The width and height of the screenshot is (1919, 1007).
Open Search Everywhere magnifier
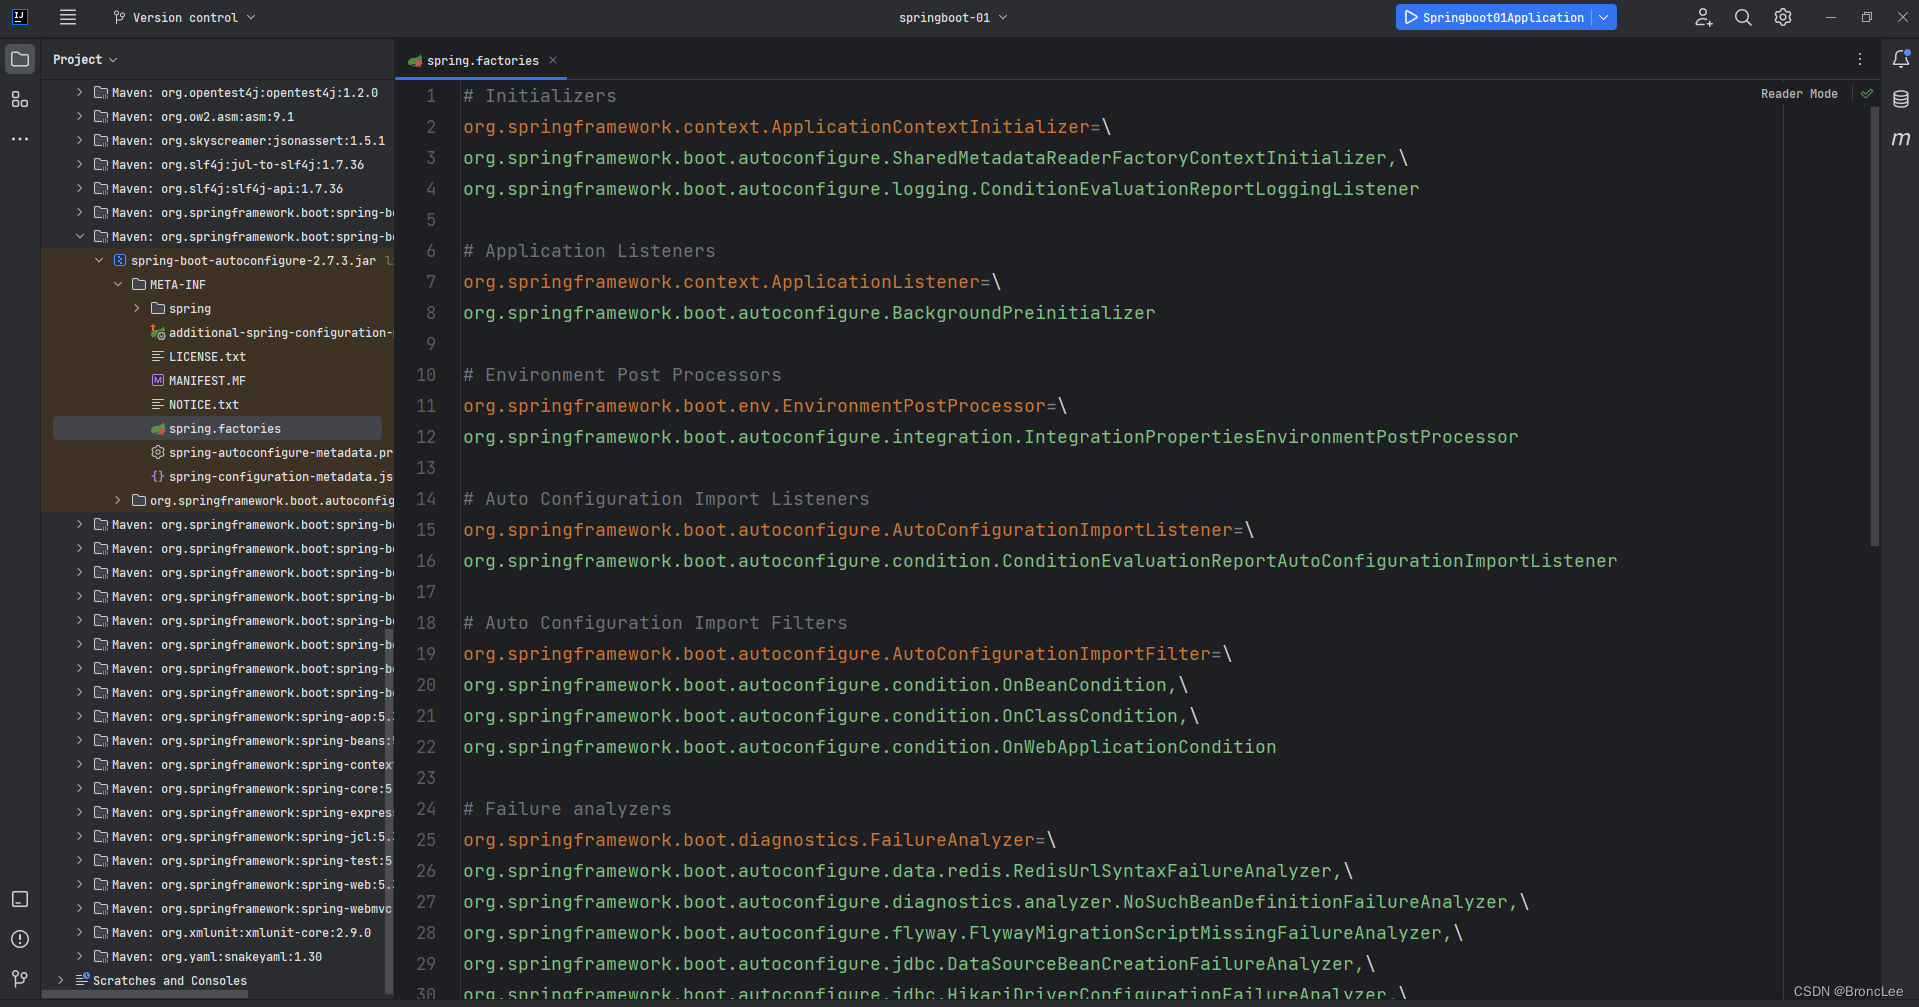click(1743, 17)
